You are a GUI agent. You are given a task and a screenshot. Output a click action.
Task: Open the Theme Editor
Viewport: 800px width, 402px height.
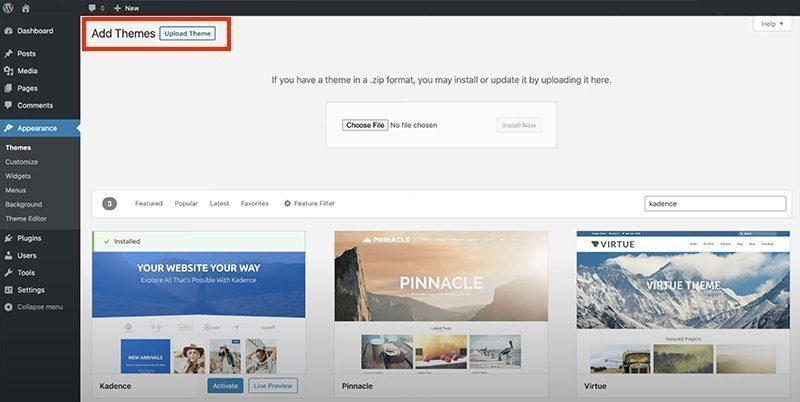coord(26,218)
